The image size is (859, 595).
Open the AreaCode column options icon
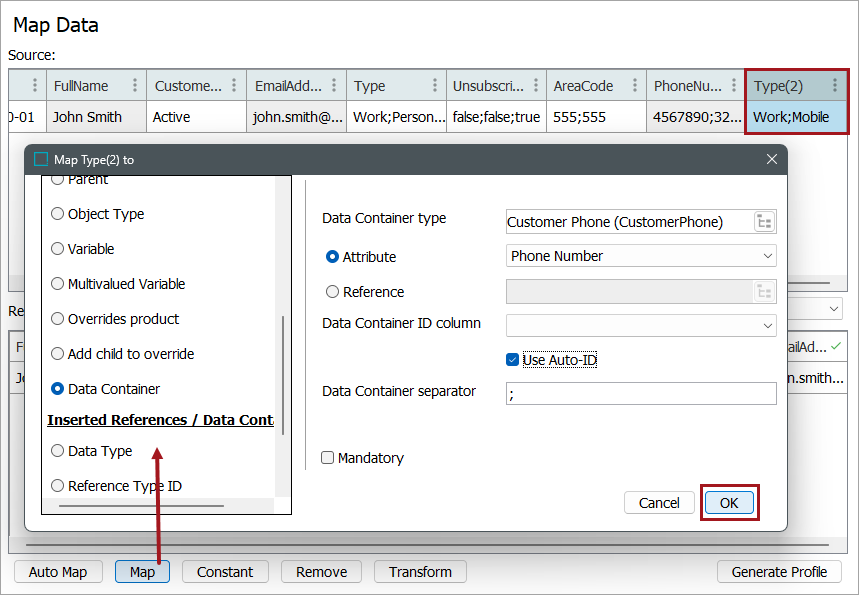tap(634, 86)
